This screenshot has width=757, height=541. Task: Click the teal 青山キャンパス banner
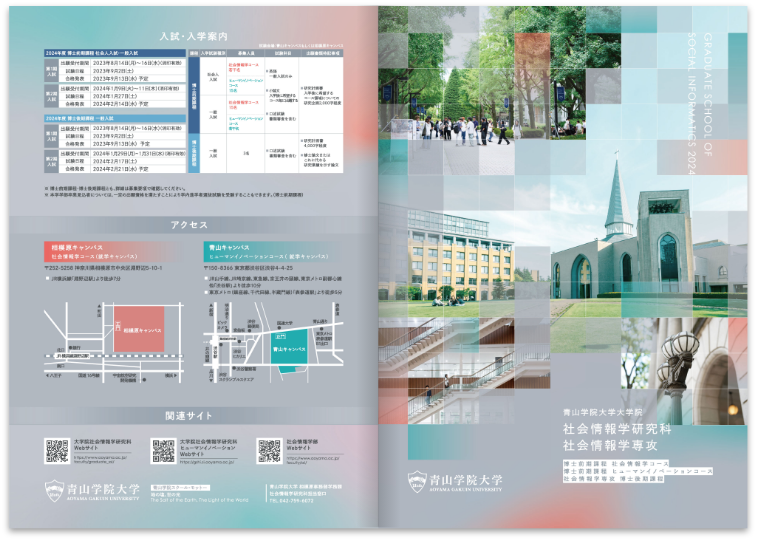[x=273, y=251]
